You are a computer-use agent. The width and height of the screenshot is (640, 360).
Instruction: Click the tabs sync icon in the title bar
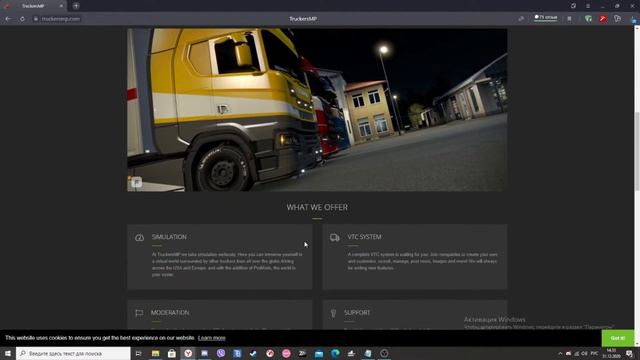(x=573, y=6)
